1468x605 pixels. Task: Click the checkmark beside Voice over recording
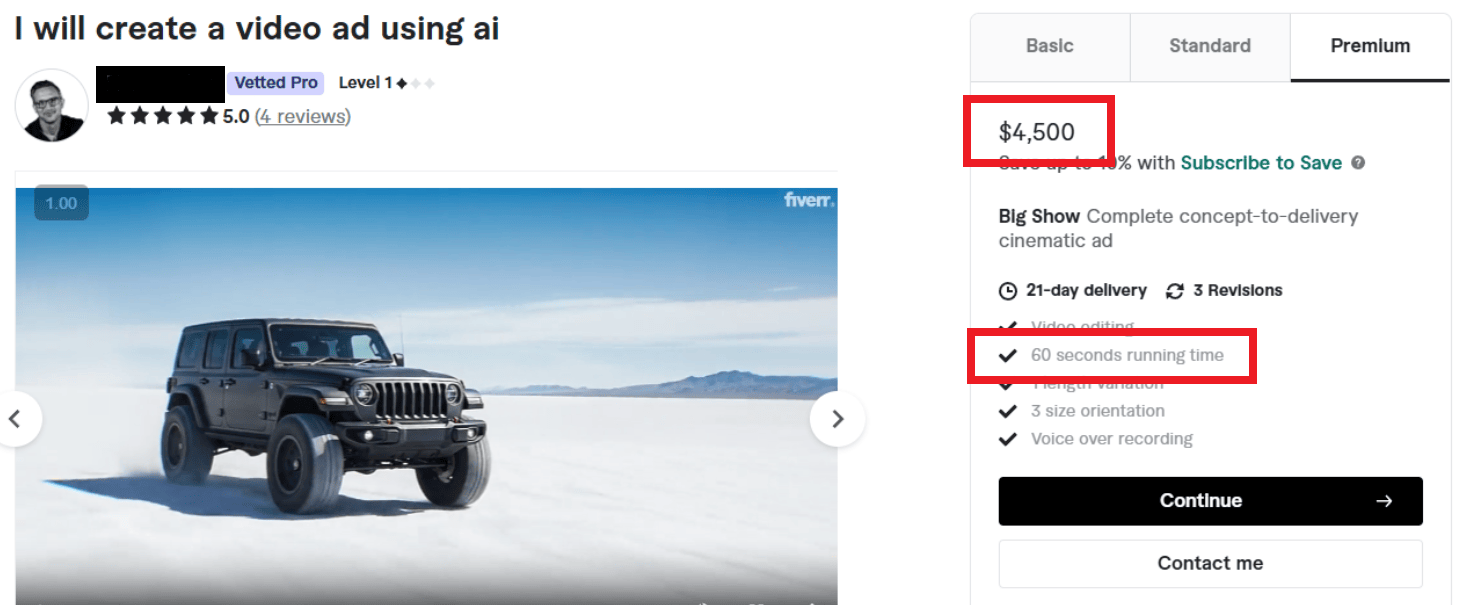(x=1008, y=439)
